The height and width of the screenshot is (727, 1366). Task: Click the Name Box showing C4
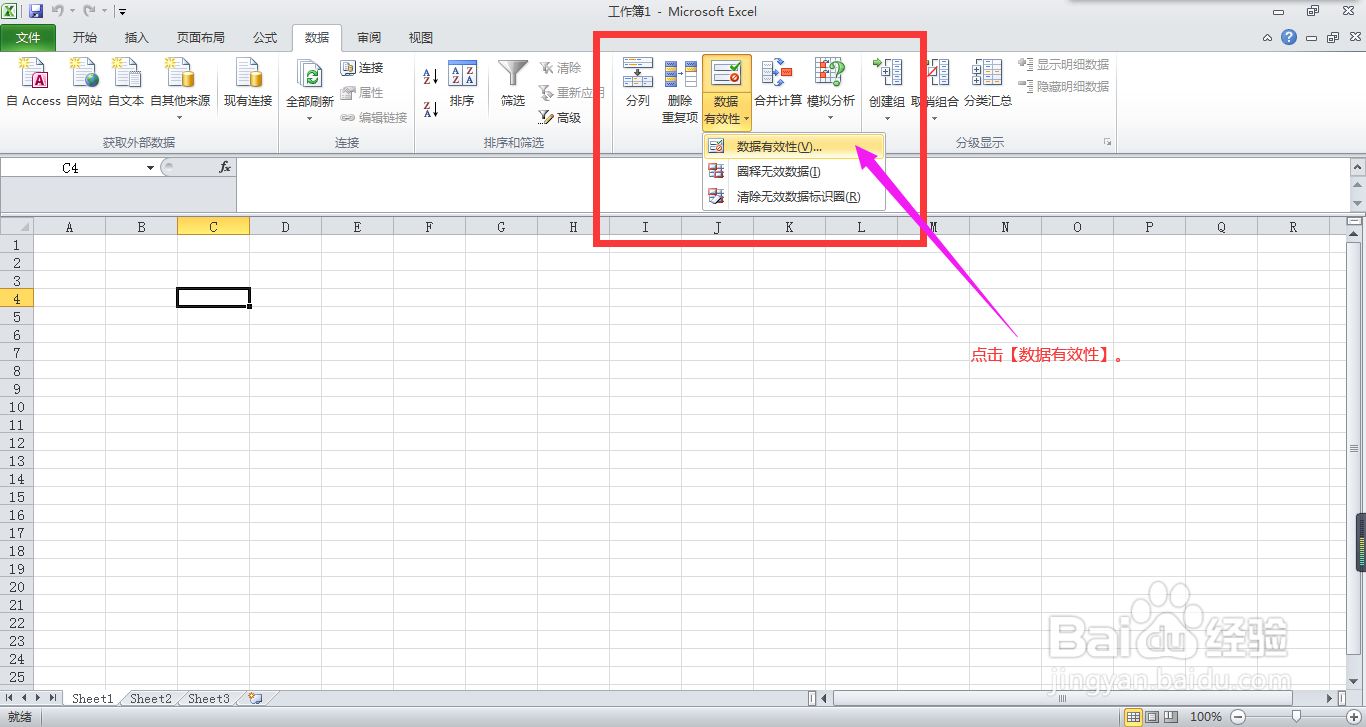tap(70, 167)
